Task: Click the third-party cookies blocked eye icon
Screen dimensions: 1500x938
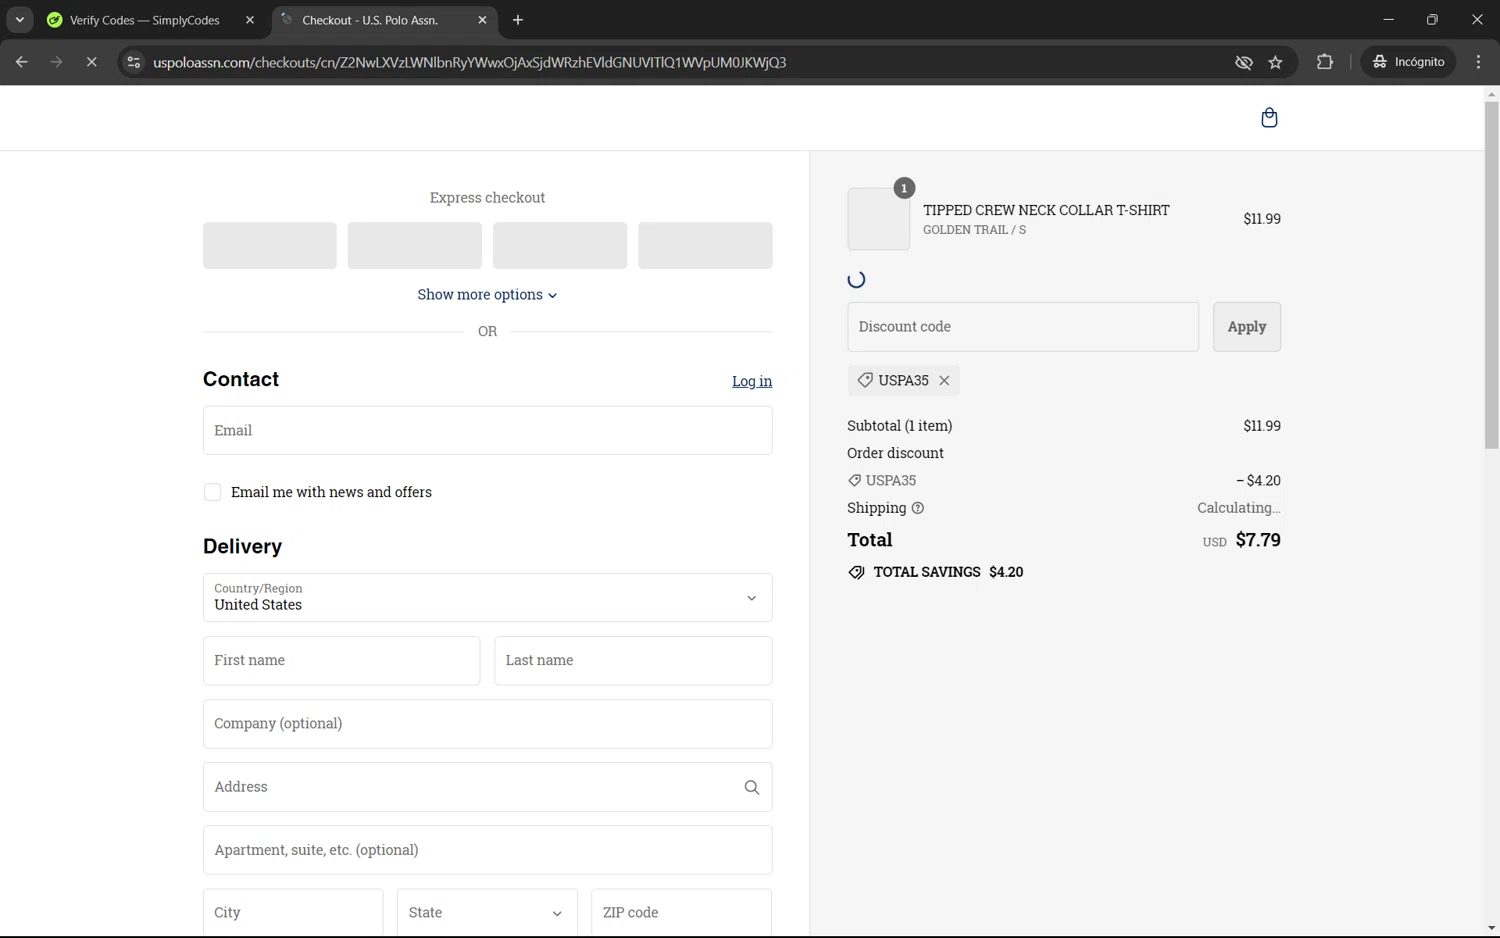Action: (1243, 62)
